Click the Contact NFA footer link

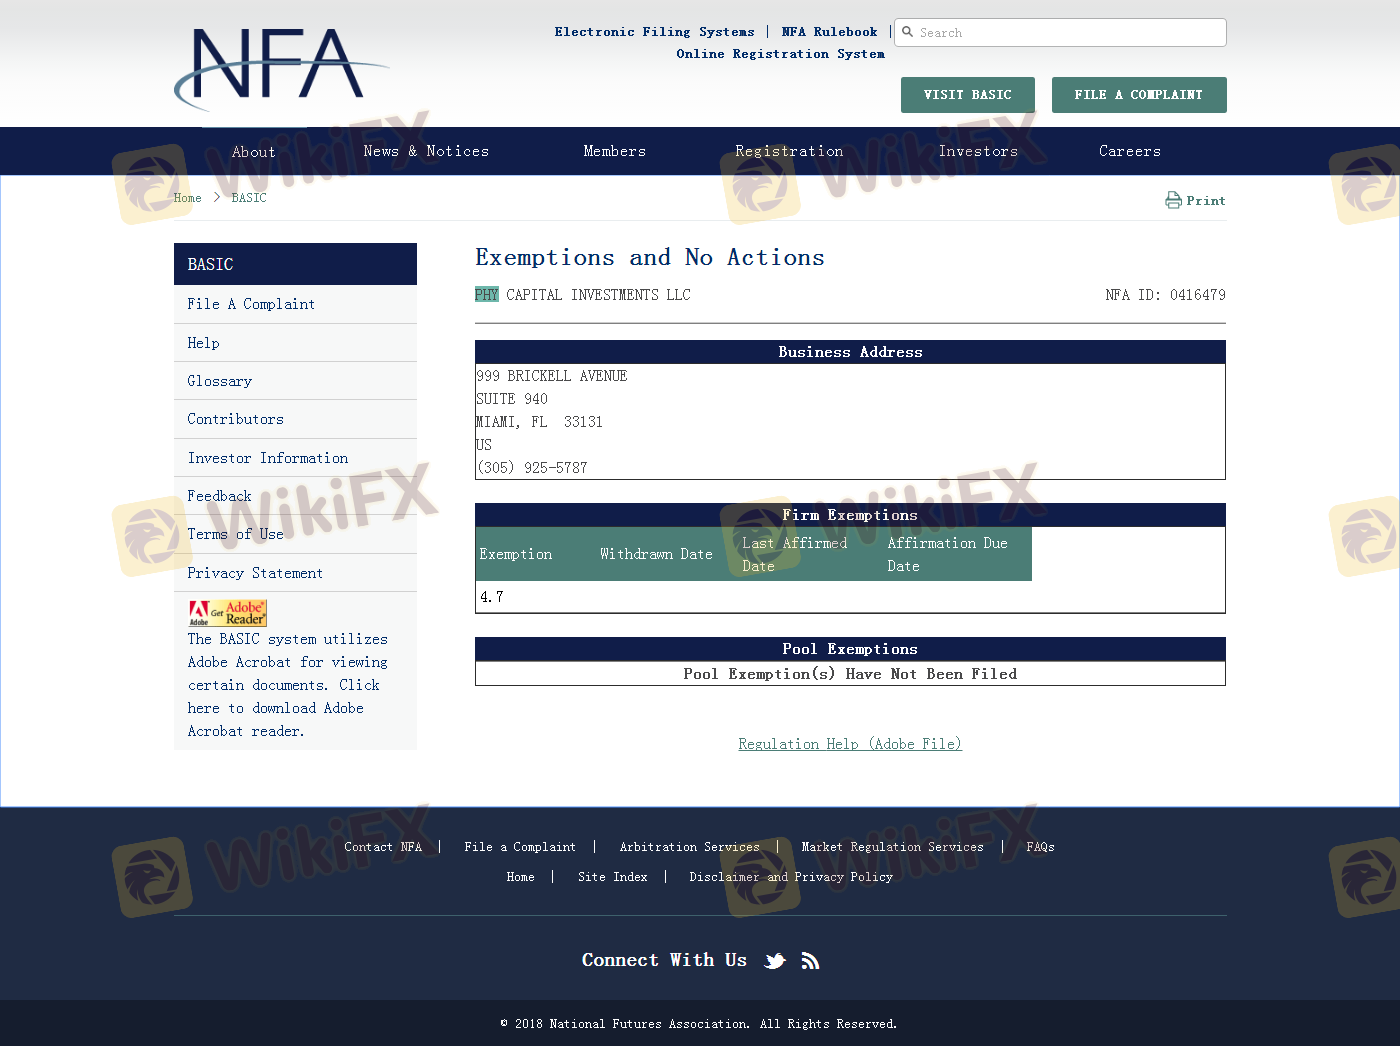coord(383,847)
